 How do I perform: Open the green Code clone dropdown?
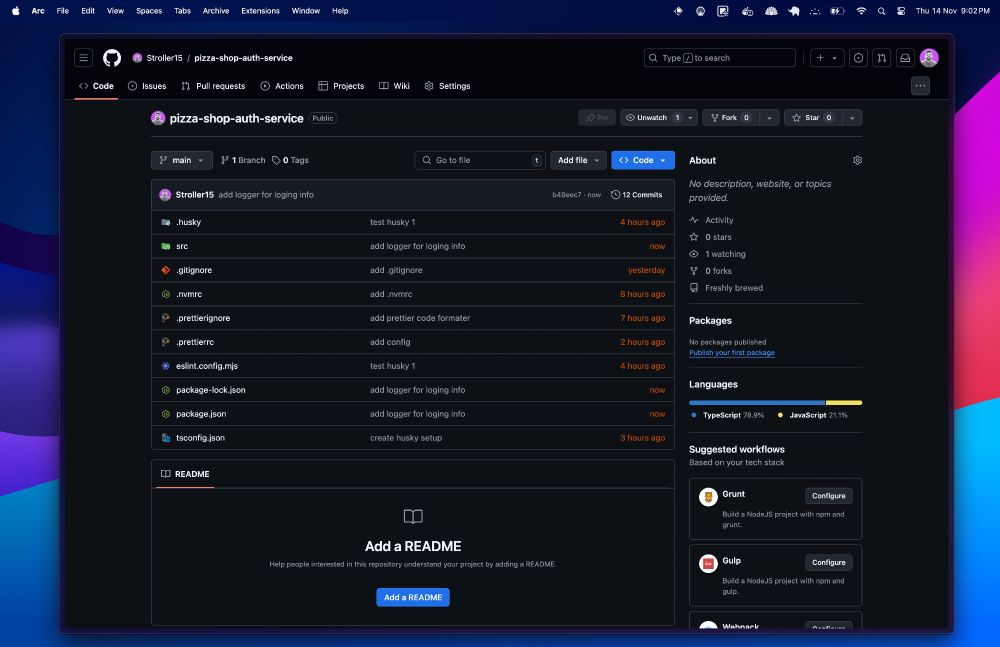643,160
